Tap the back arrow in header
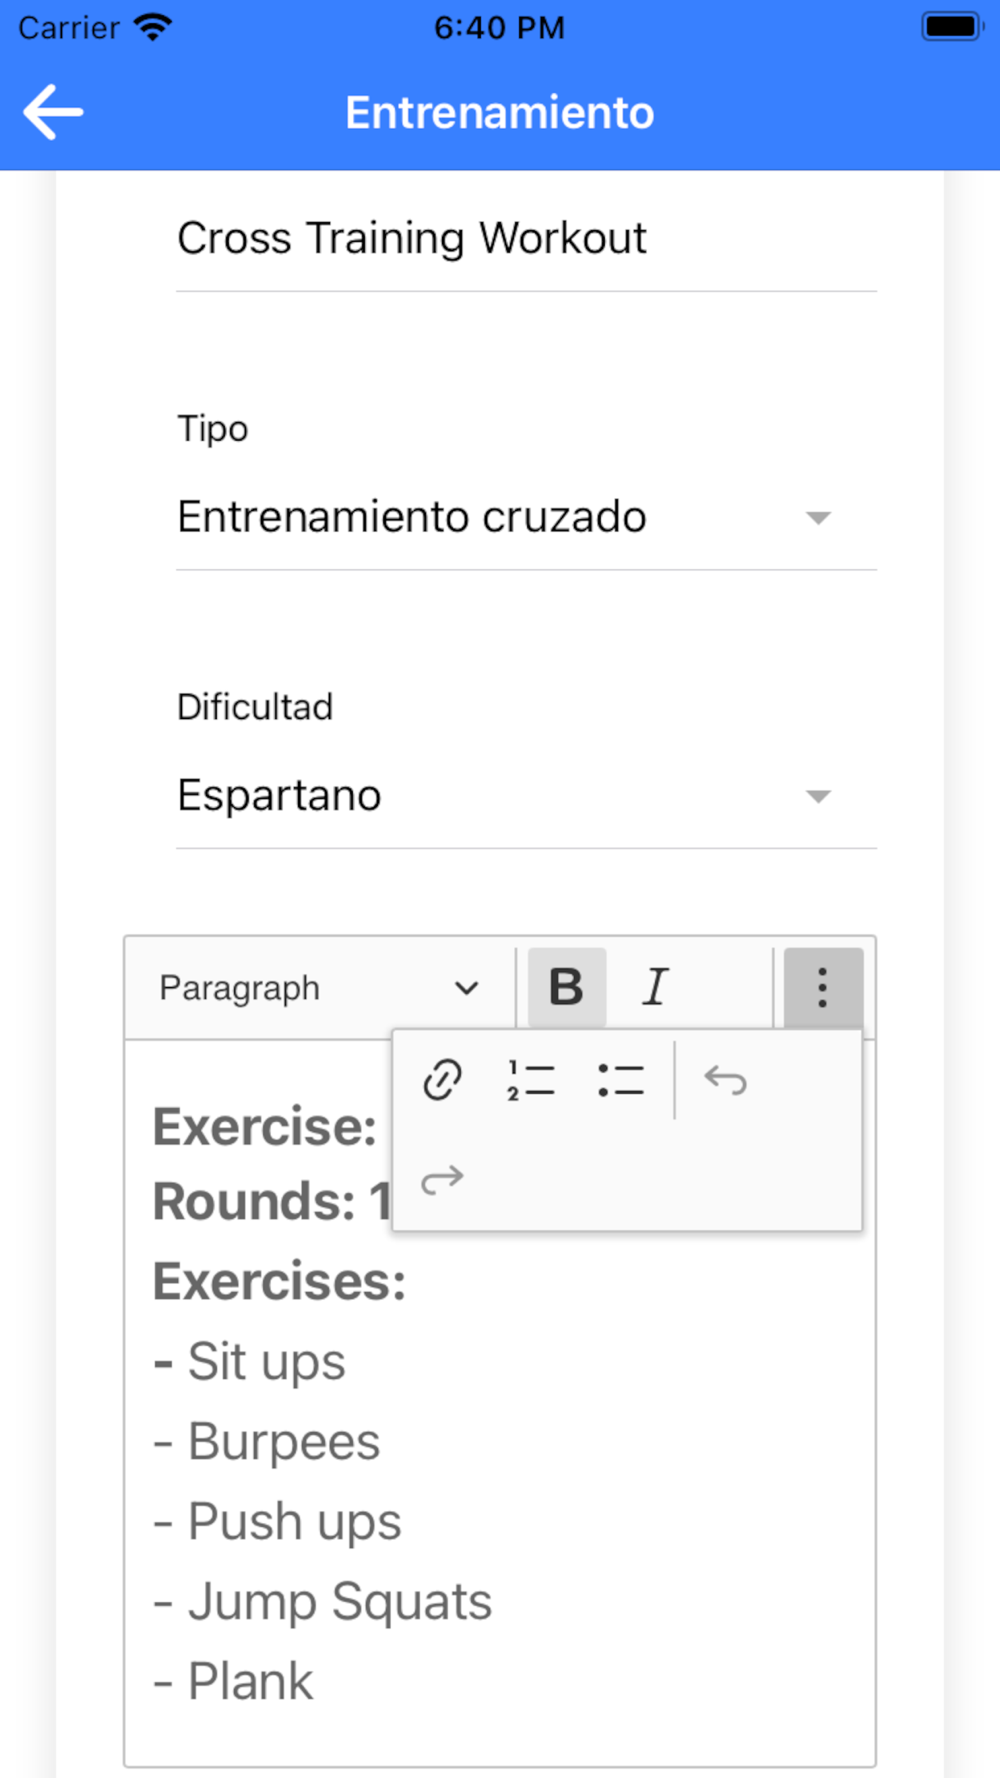The width and height of the screenshot is (1000, 1778). pyautogui.click(x=53, y=112)
